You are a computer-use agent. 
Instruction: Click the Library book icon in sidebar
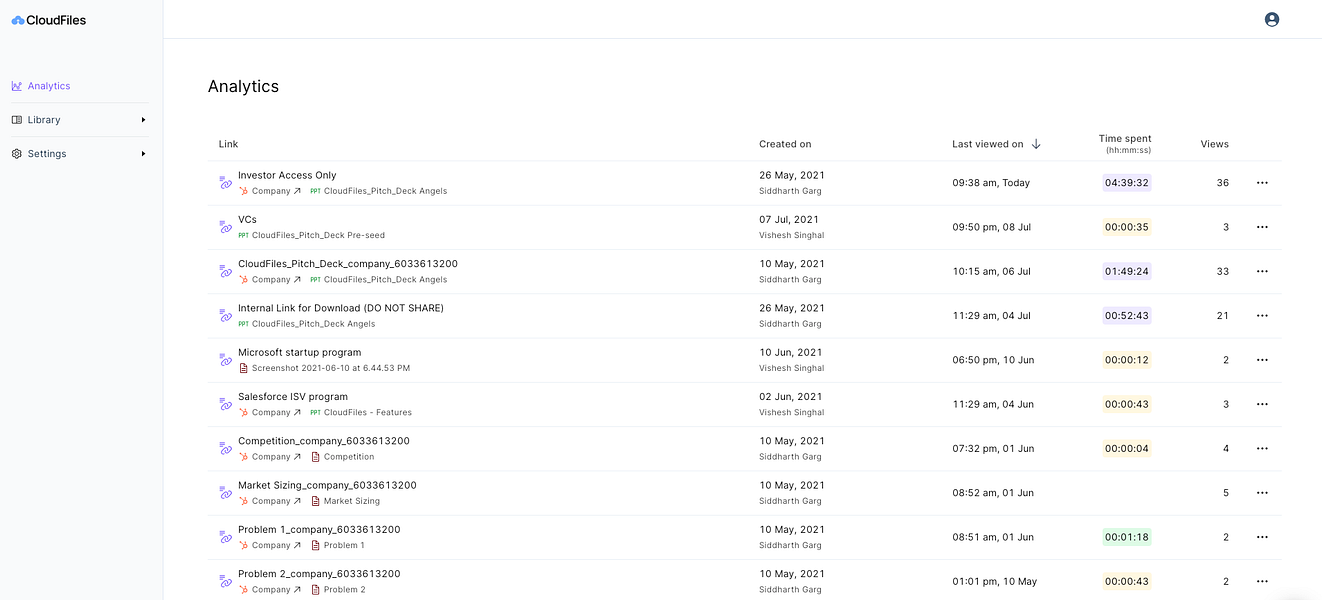tap(17, 120)
